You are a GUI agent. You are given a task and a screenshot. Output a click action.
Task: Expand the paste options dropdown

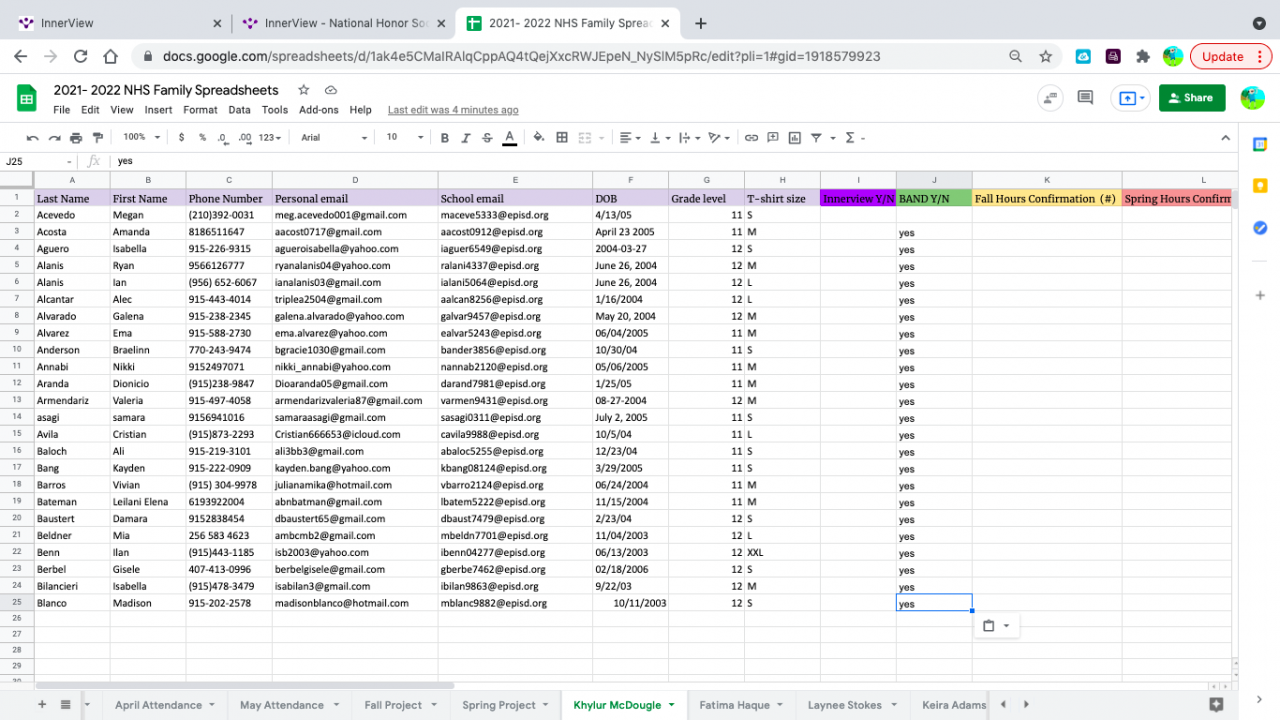(x=1006, y=626)
